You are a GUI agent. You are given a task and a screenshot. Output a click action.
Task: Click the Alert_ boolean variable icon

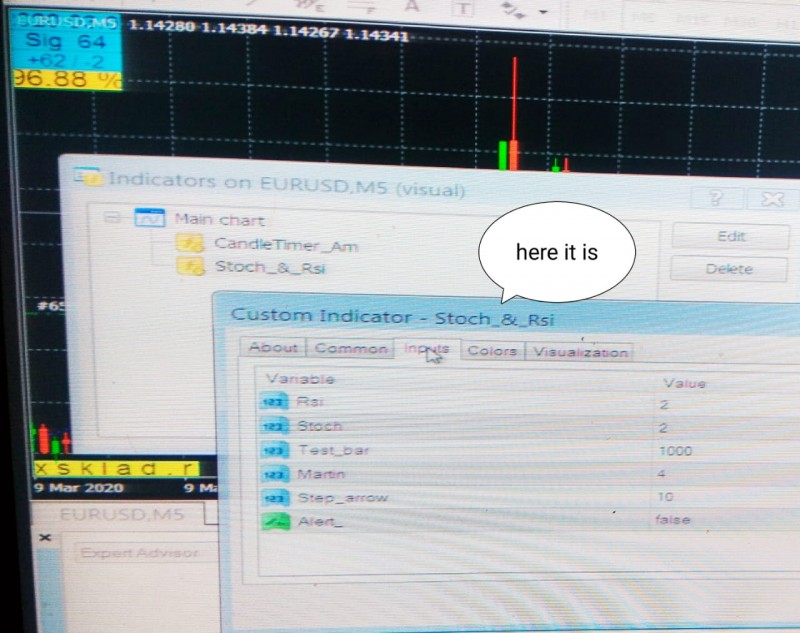(x=276, y=521)
